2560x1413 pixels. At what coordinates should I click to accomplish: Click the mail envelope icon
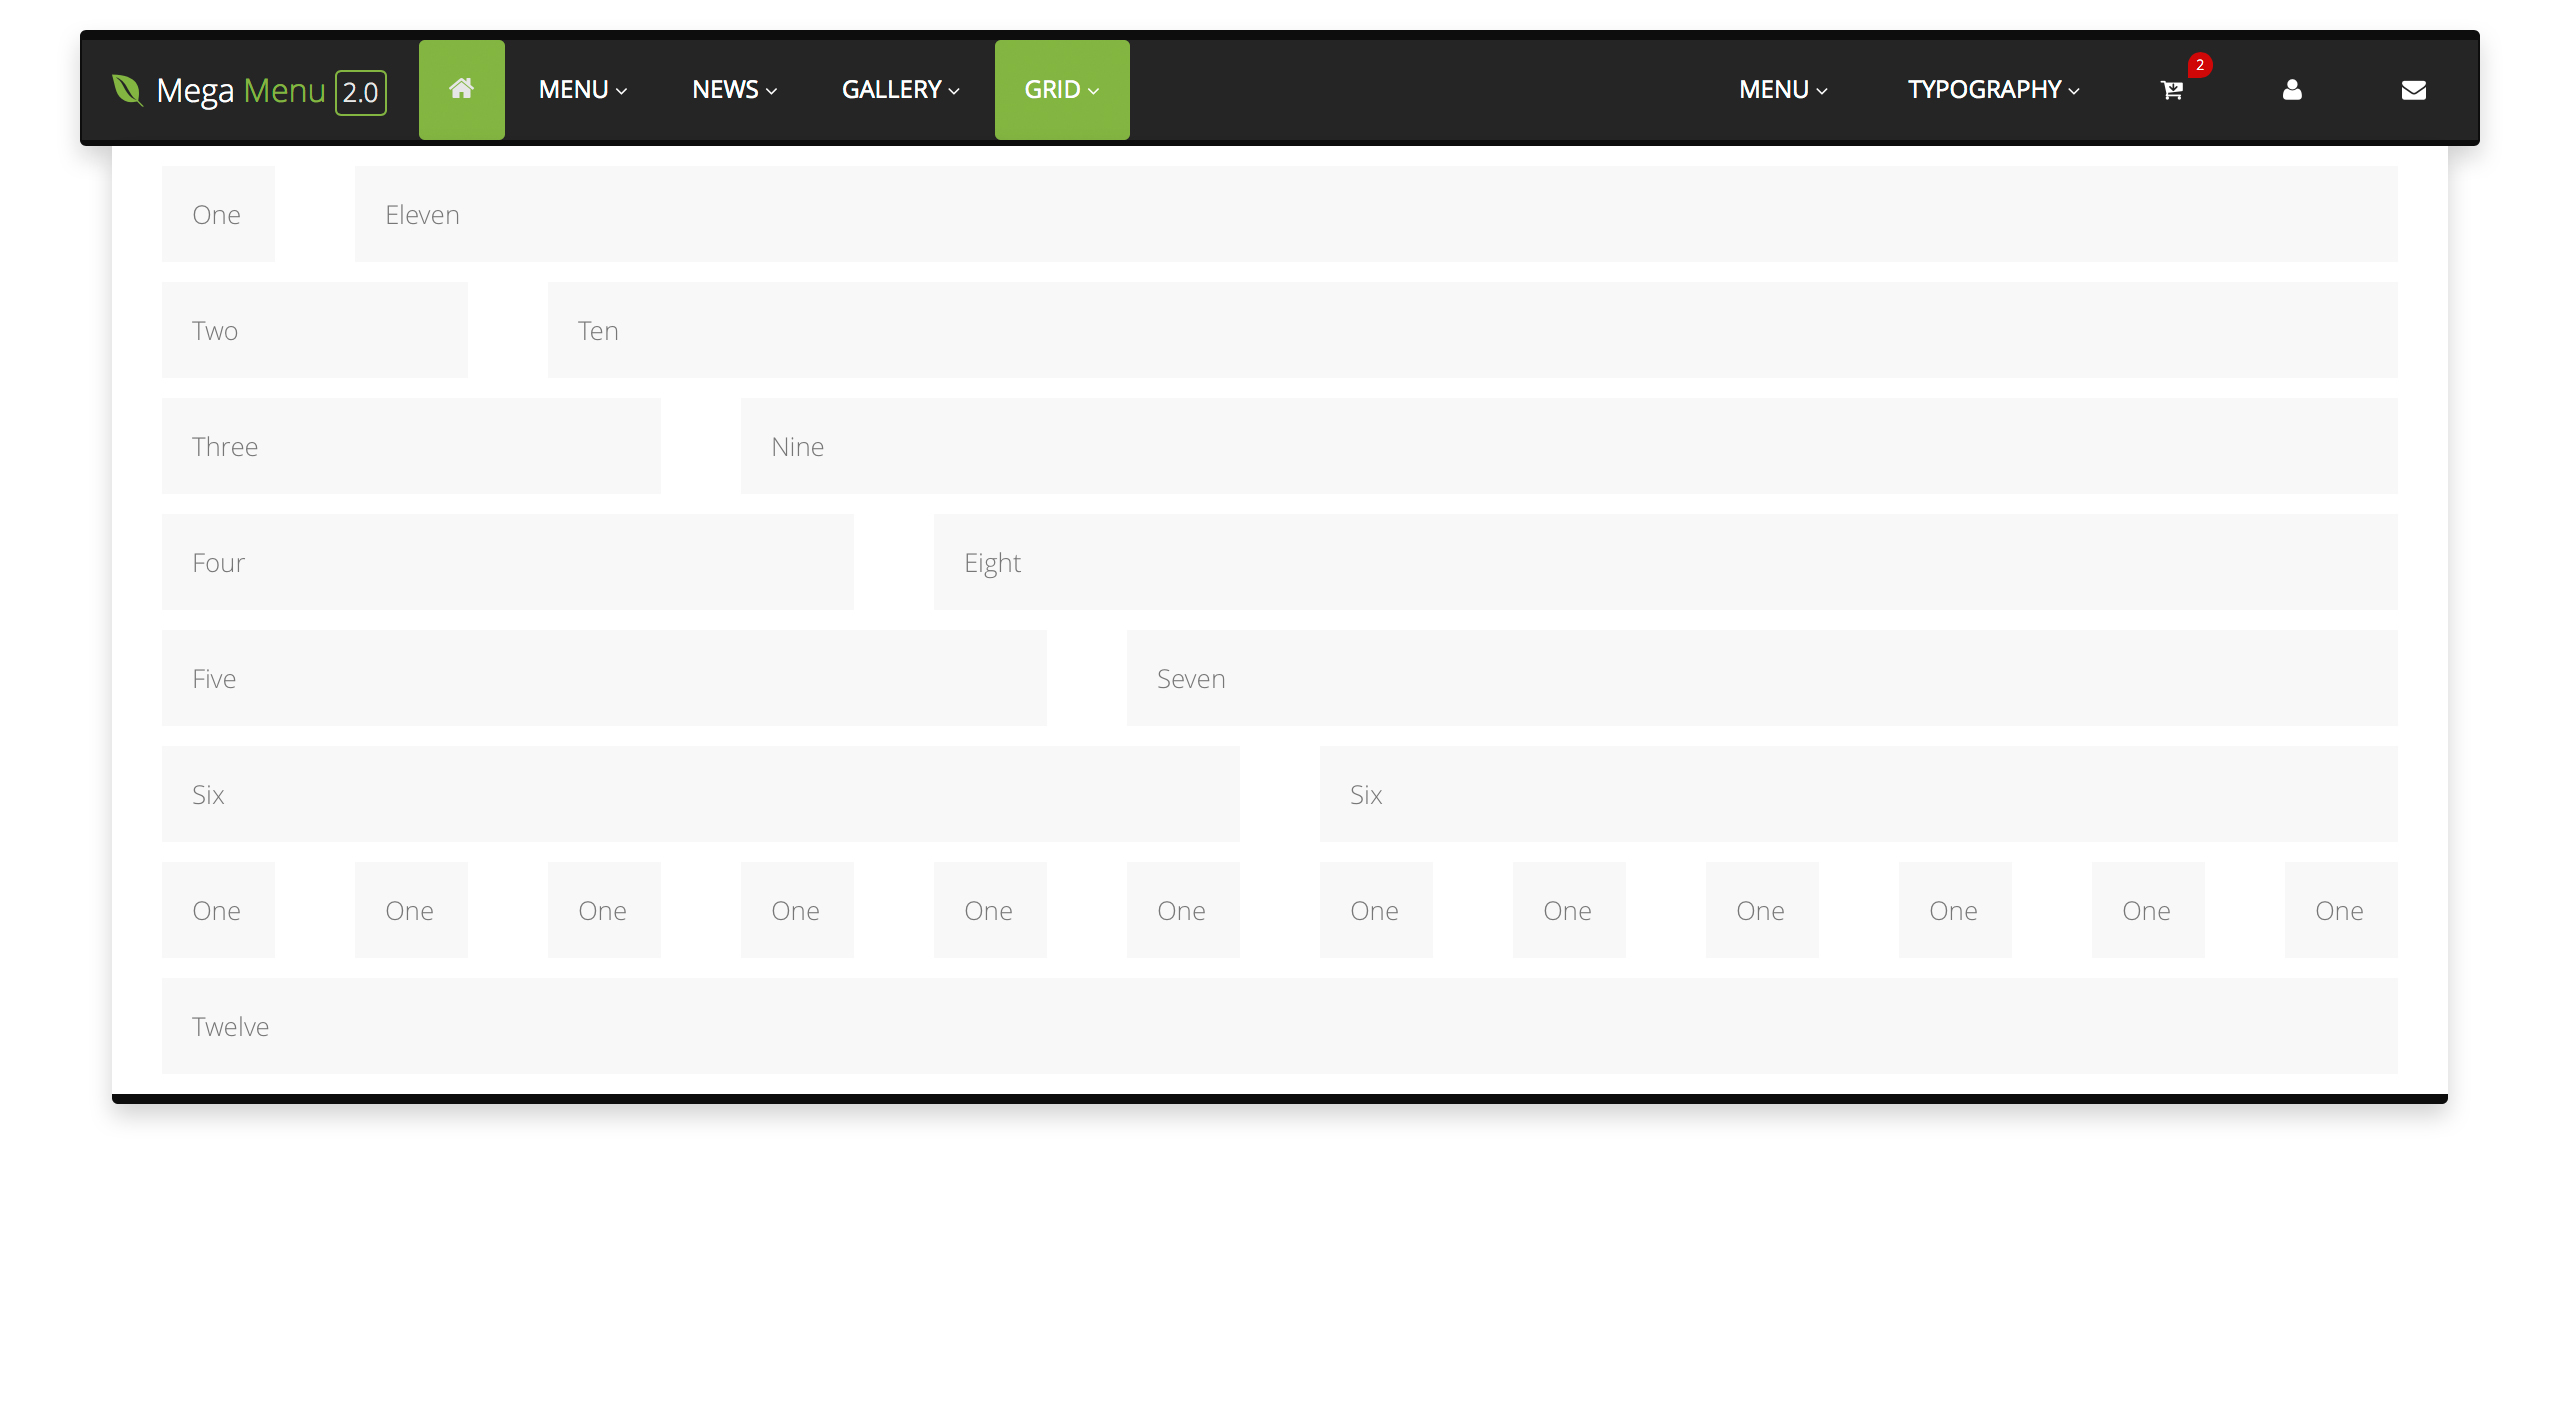pos(2414,89)
